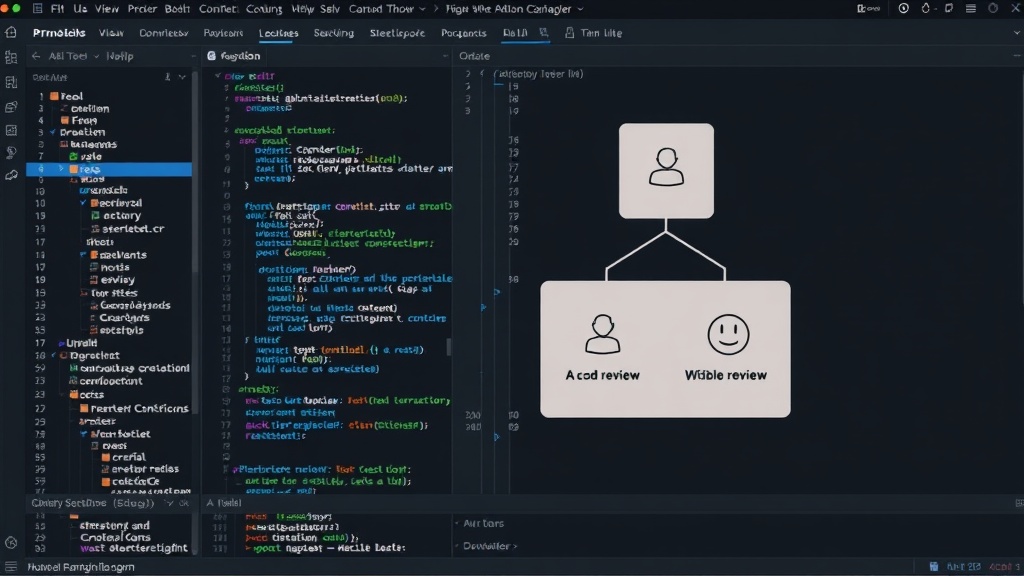Image resolution: width=1024 pixels, height=576 pixels.
Task: Open the dropdown arrow after Adlon Cariagler
Action: tap(580, 9)
